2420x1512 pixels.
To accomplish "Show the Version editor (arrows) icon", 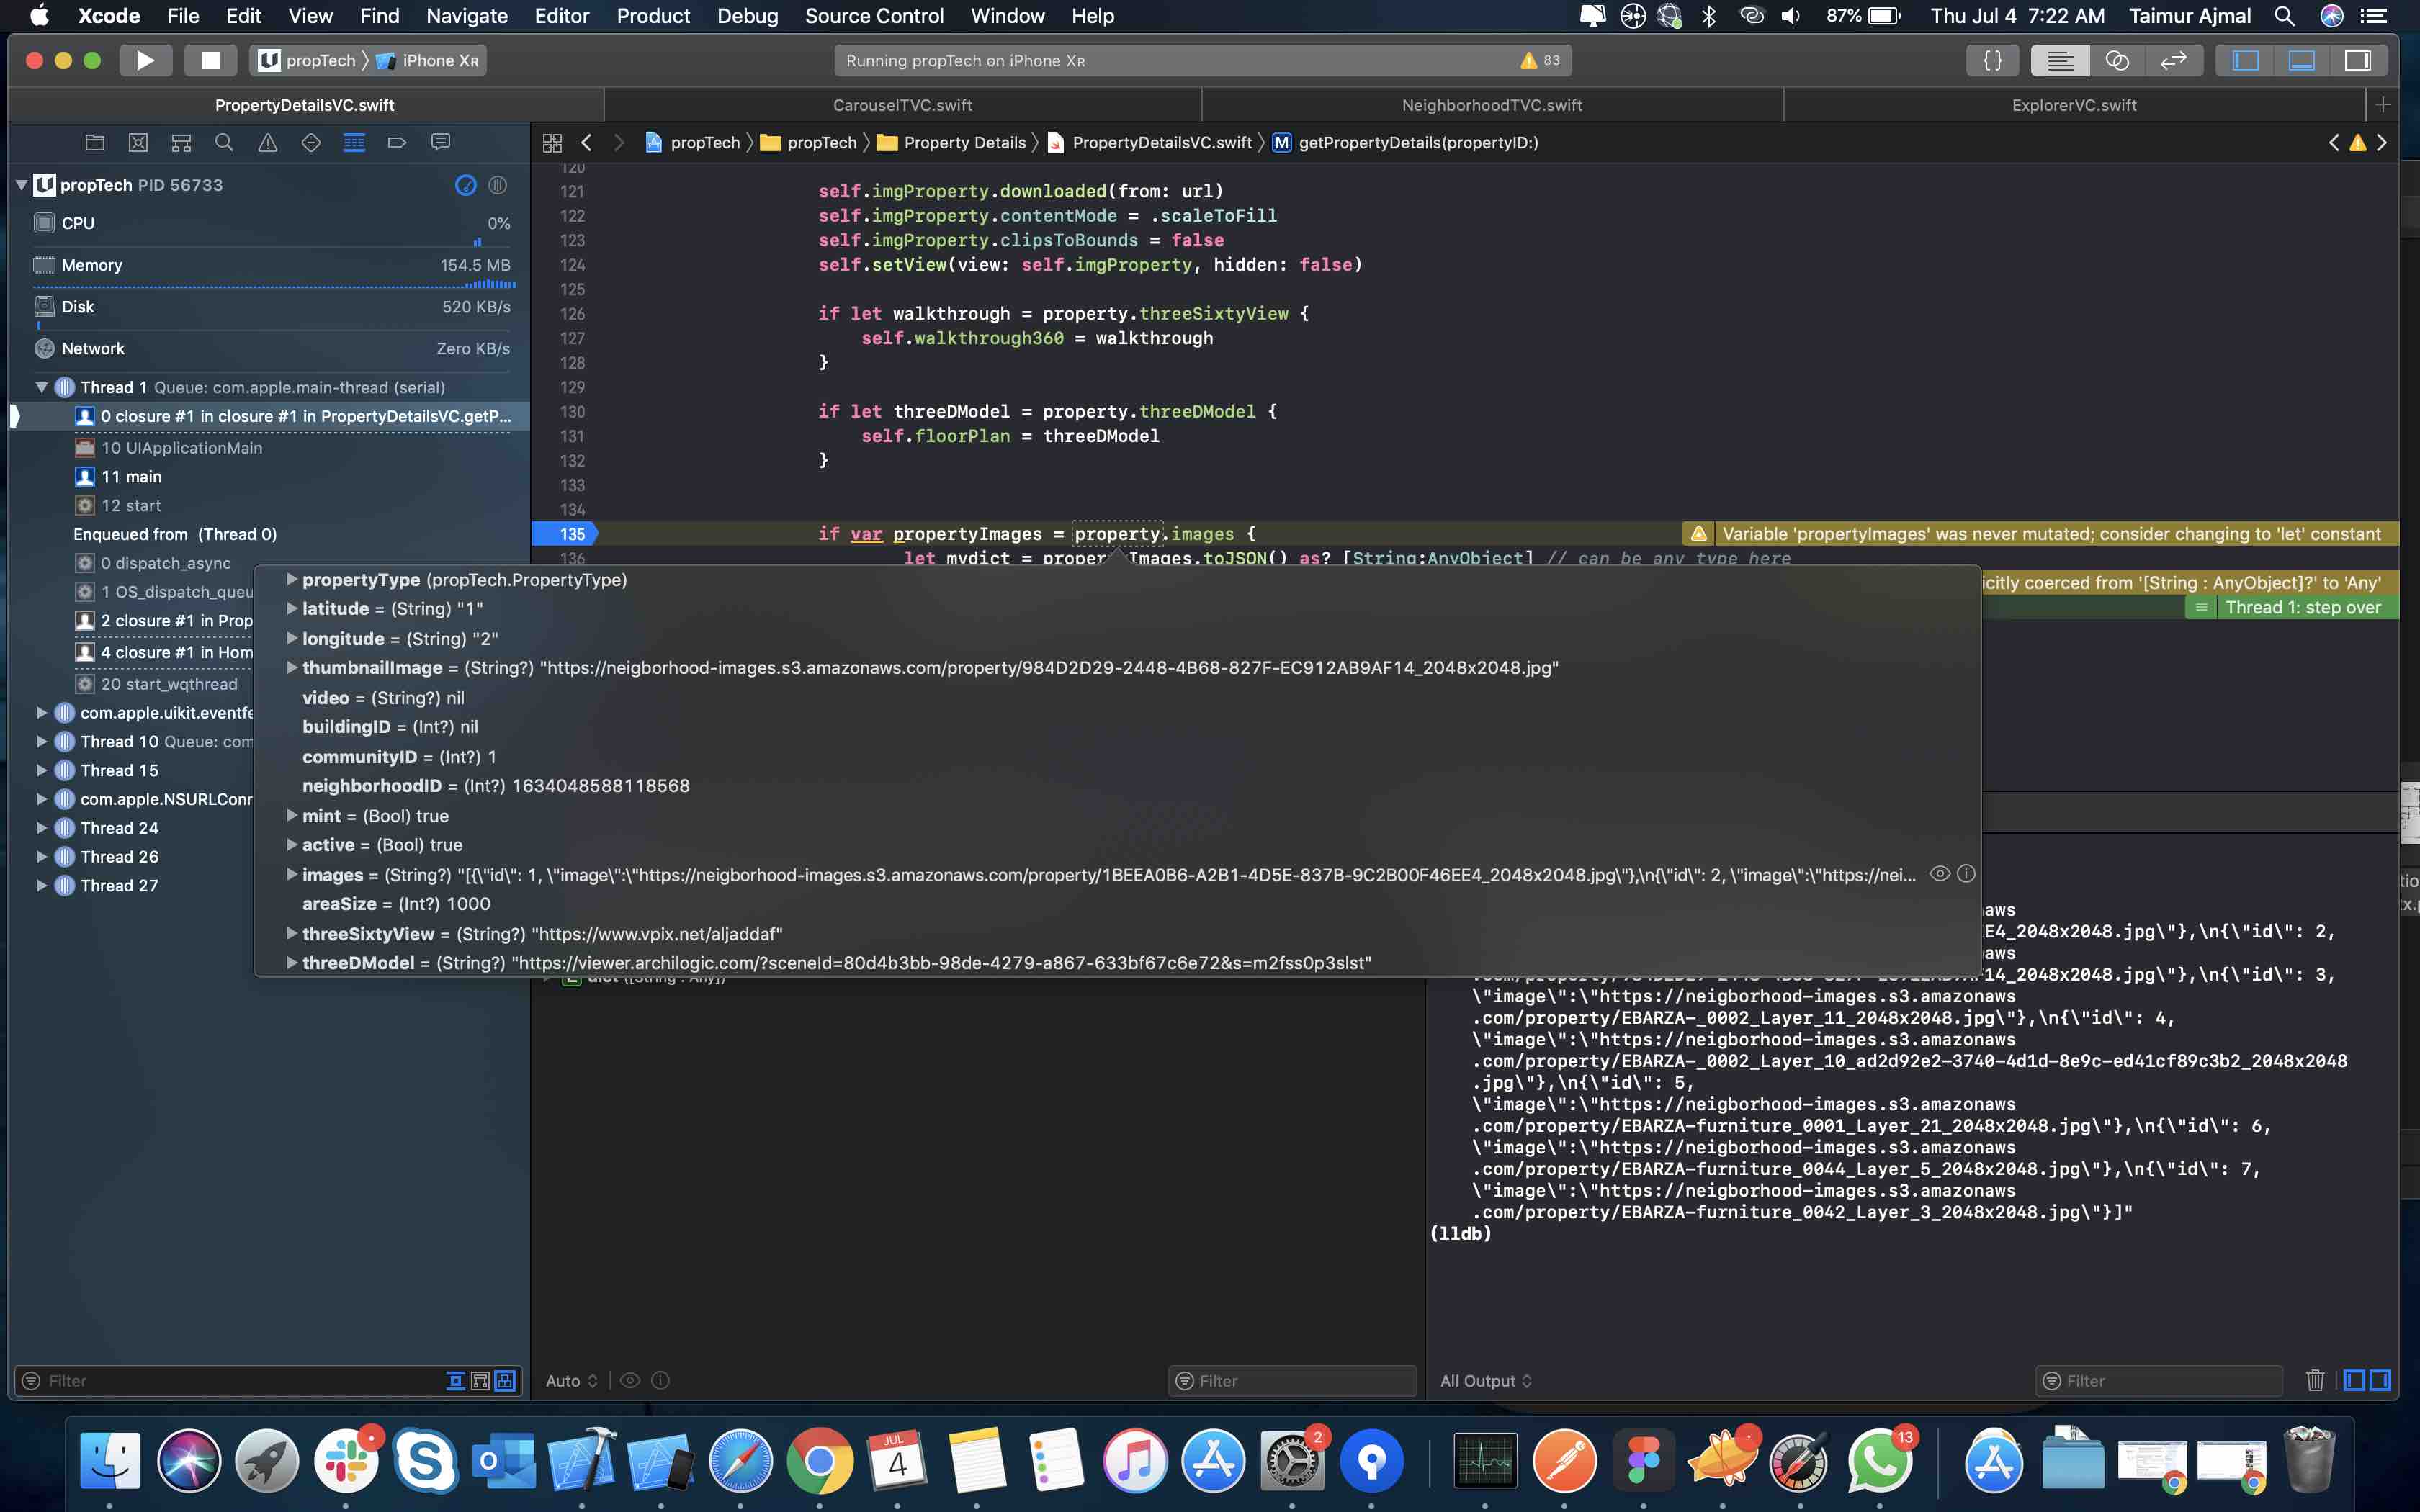I will coord(2173,60).
